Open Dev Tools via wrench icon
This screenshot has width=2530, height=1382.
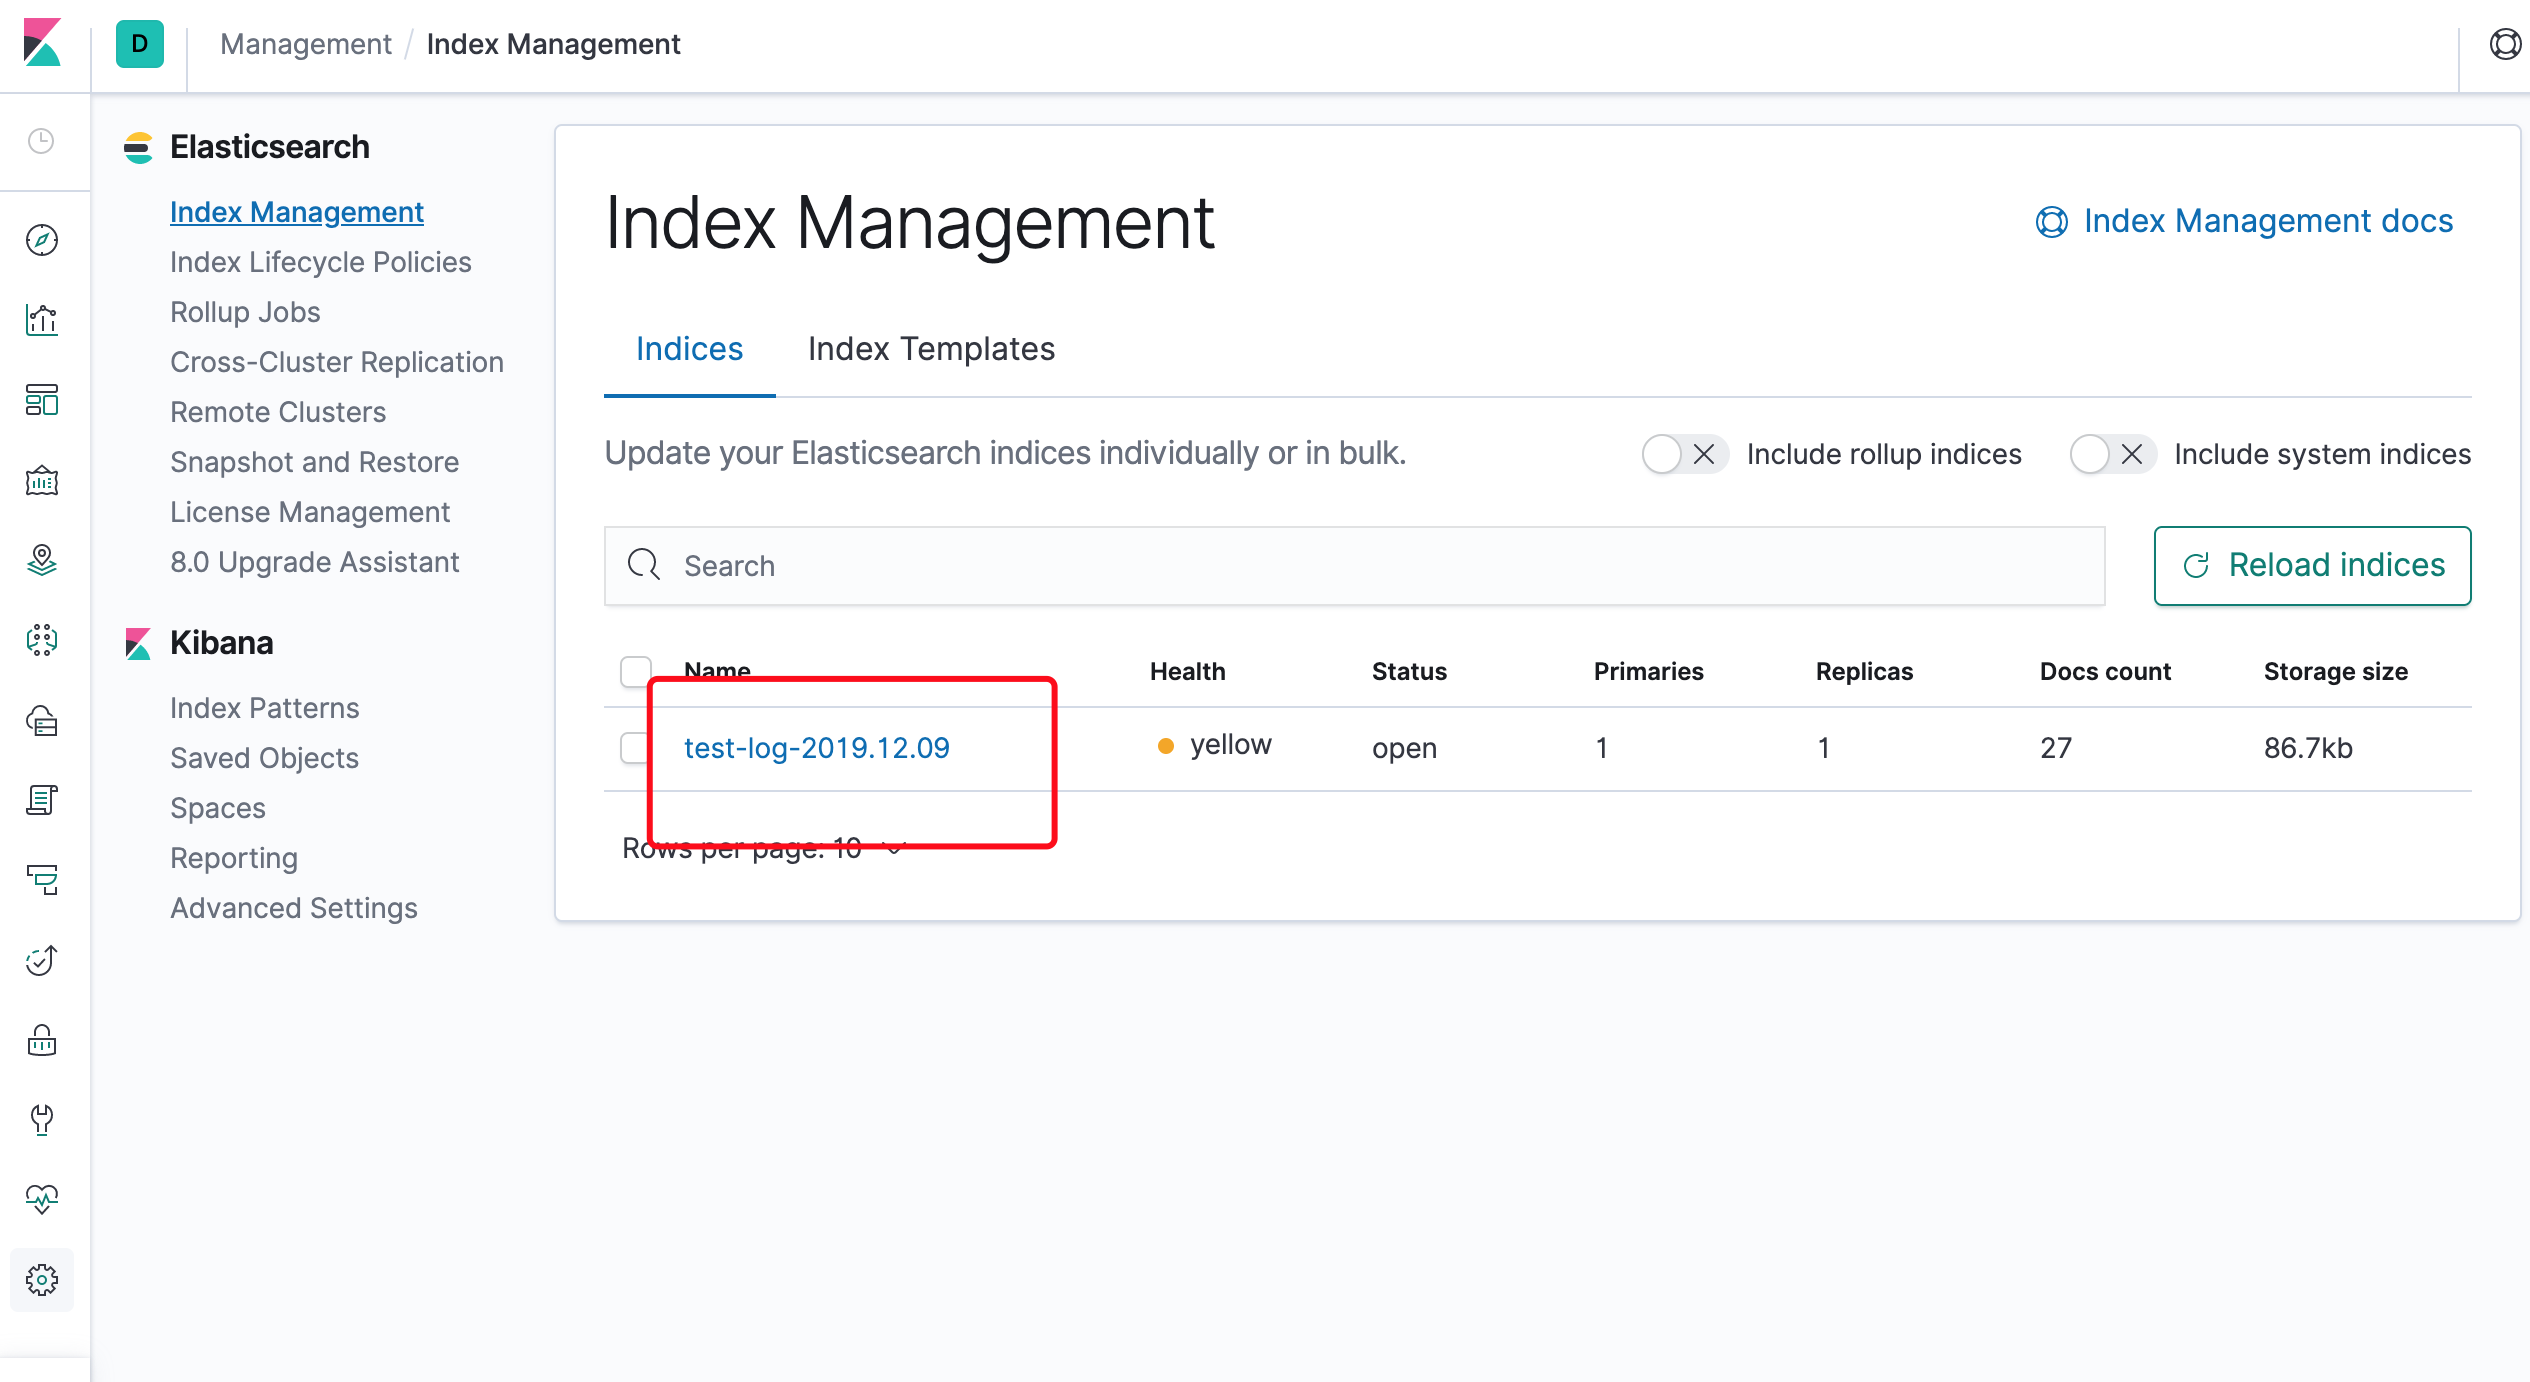tap(42, 1119)
